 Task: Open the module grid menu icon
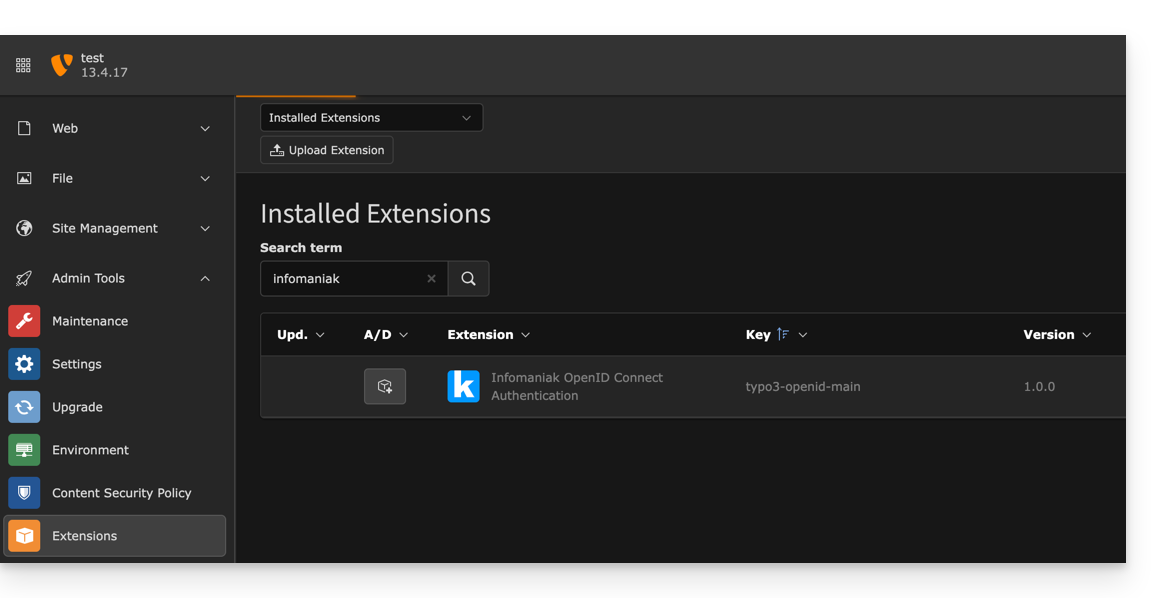[x=24, y=65]
